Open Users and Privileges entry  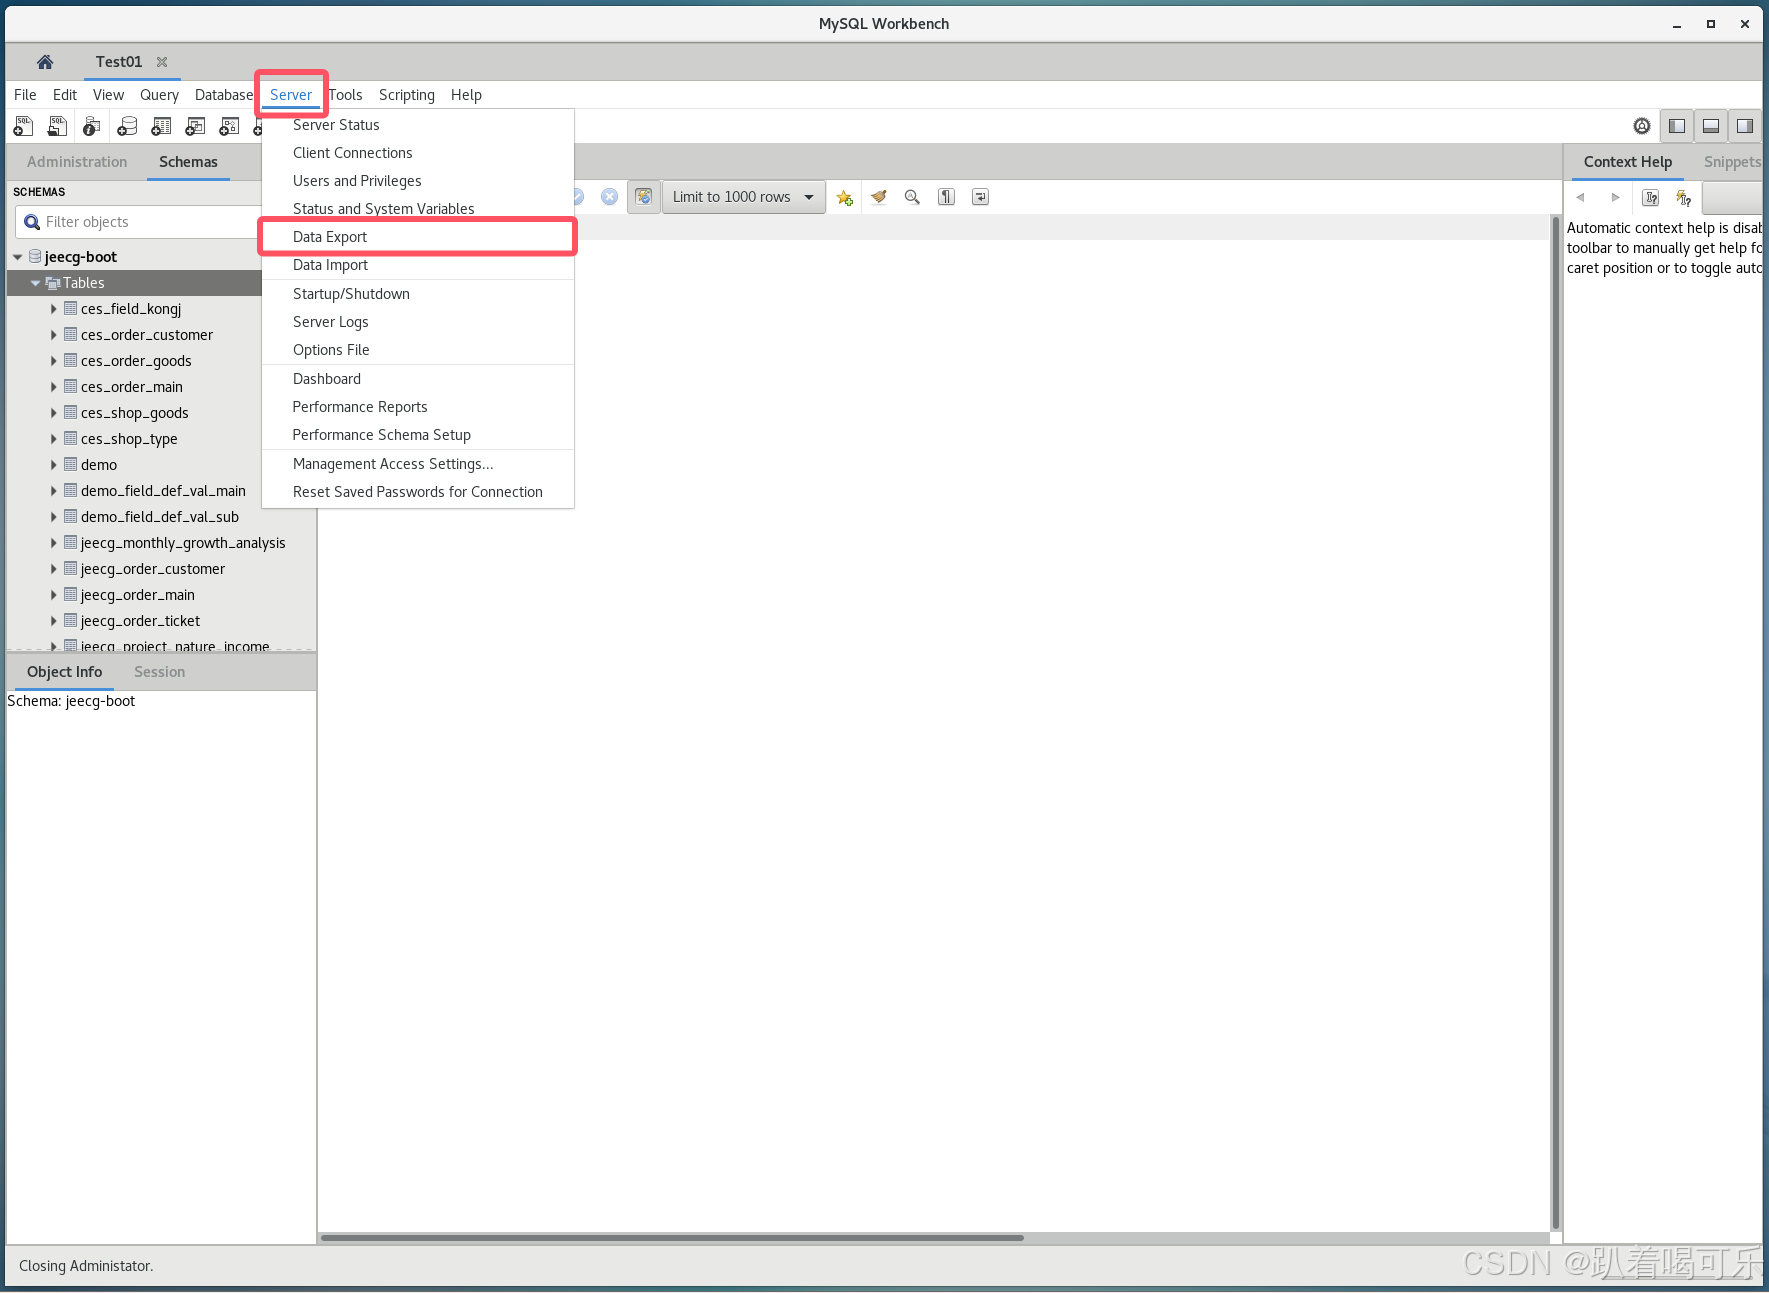(x=418, y=181)
